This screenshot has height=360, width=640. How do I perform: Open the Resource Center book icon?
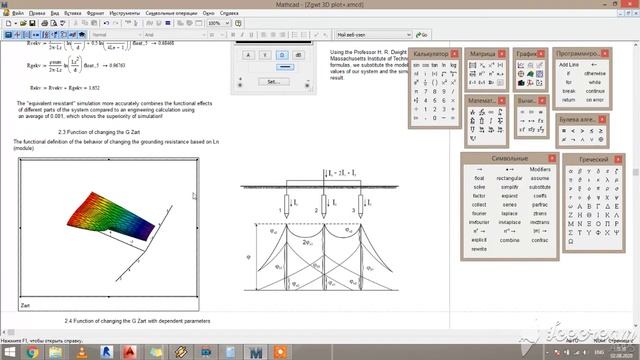click(238, 23)
